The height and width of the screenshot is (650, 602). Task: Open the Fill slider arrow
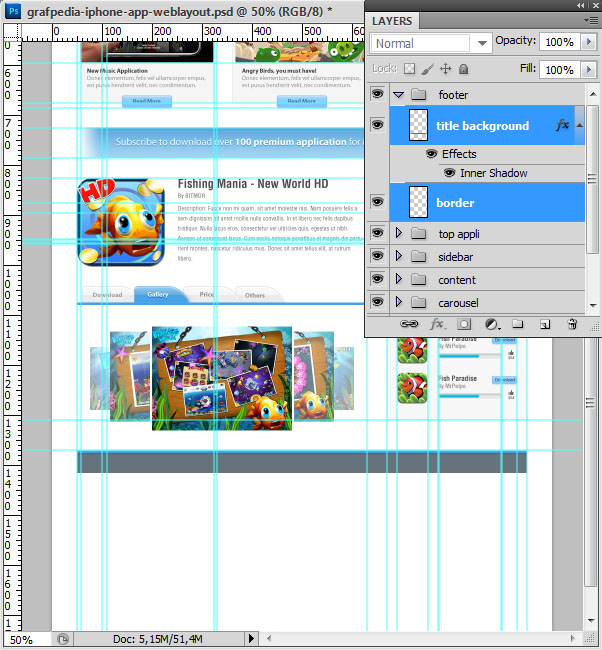[588, 70]
